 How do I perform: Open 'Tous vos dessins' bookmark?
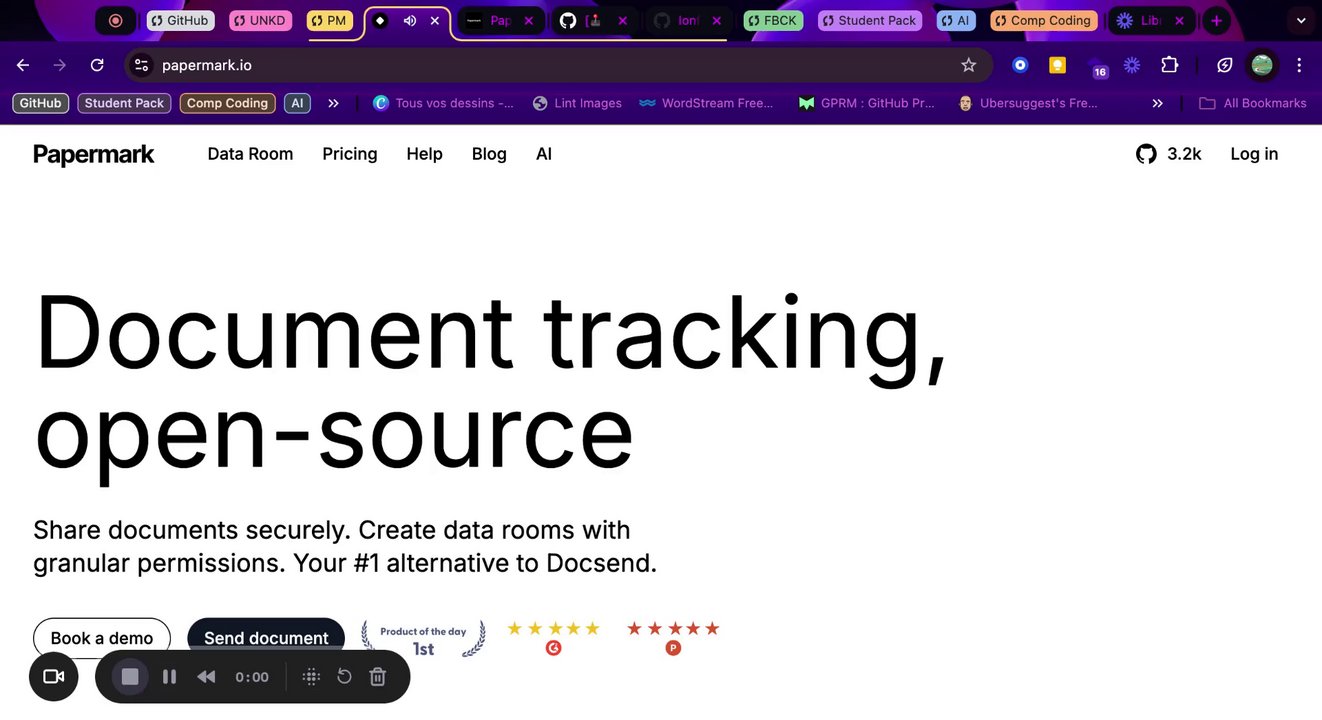pyautogui.click(x=443, y=103)
